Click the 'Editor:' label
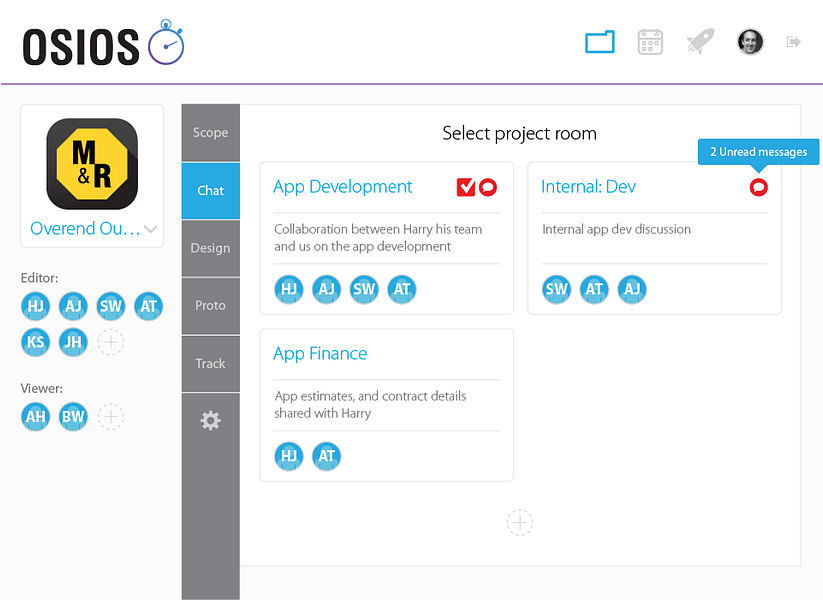Viewport: 823px width, 600px height. 39,278
